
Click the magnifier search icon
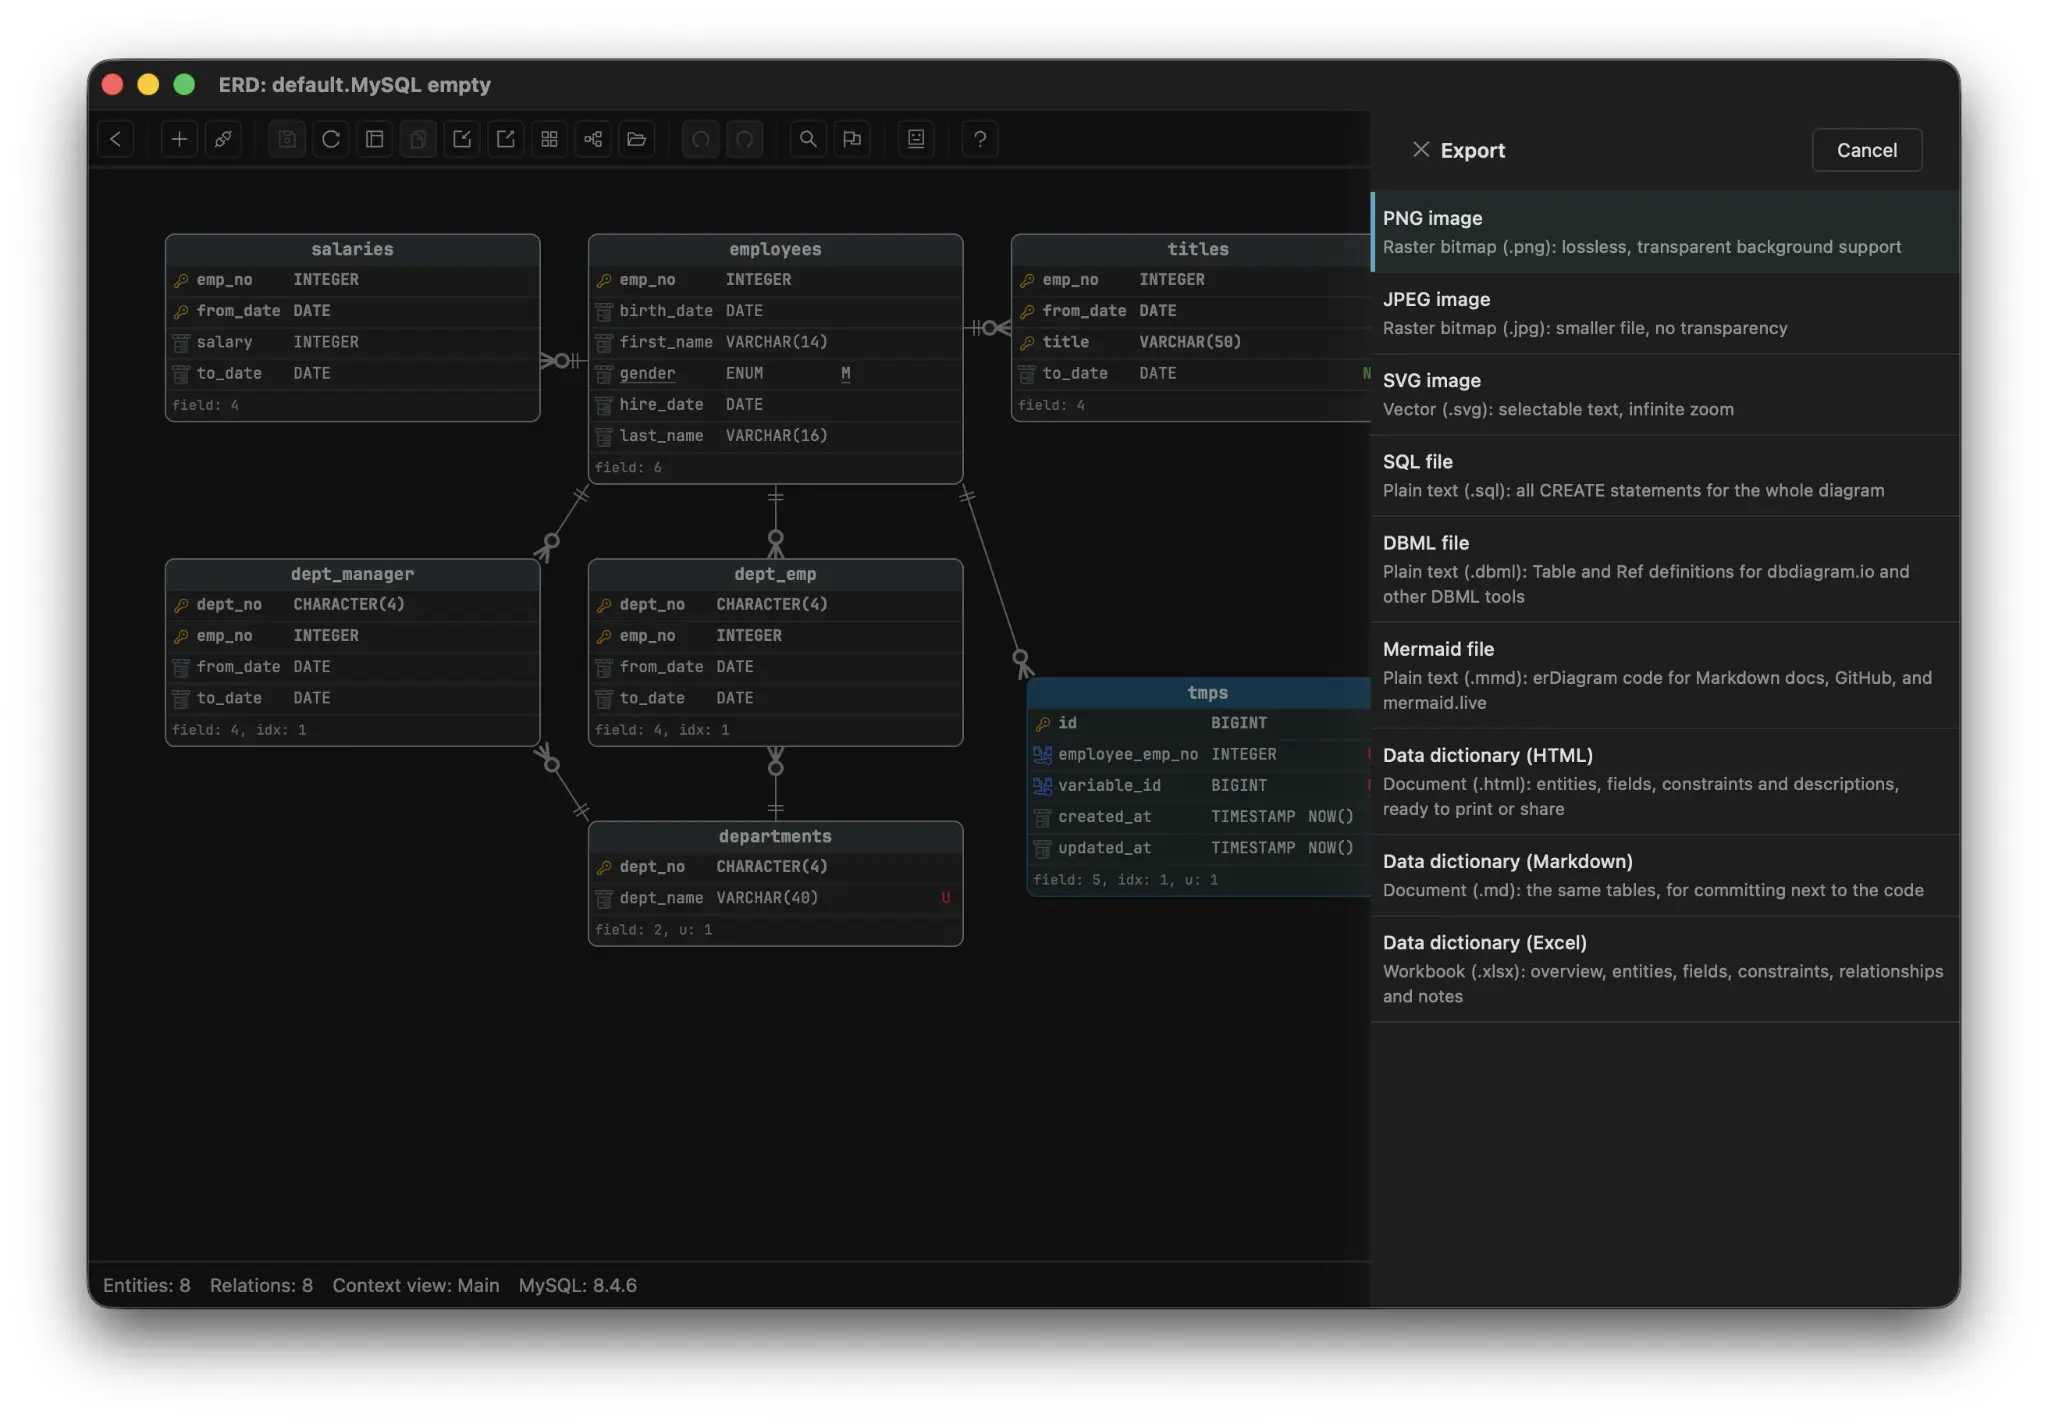[808, 139]
